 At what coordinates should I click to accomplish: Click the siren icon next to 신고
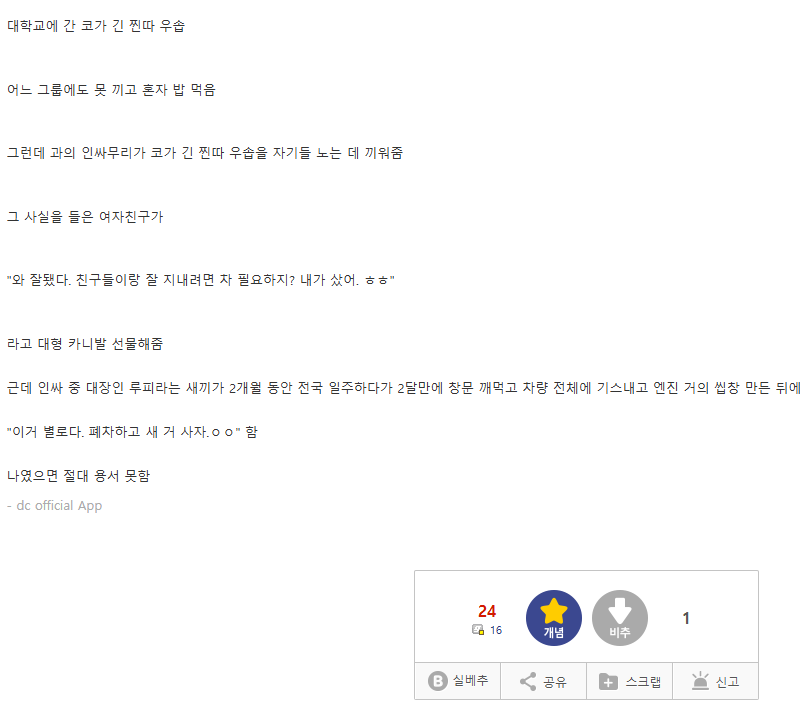pyautogui.click(x=700, y=681)
